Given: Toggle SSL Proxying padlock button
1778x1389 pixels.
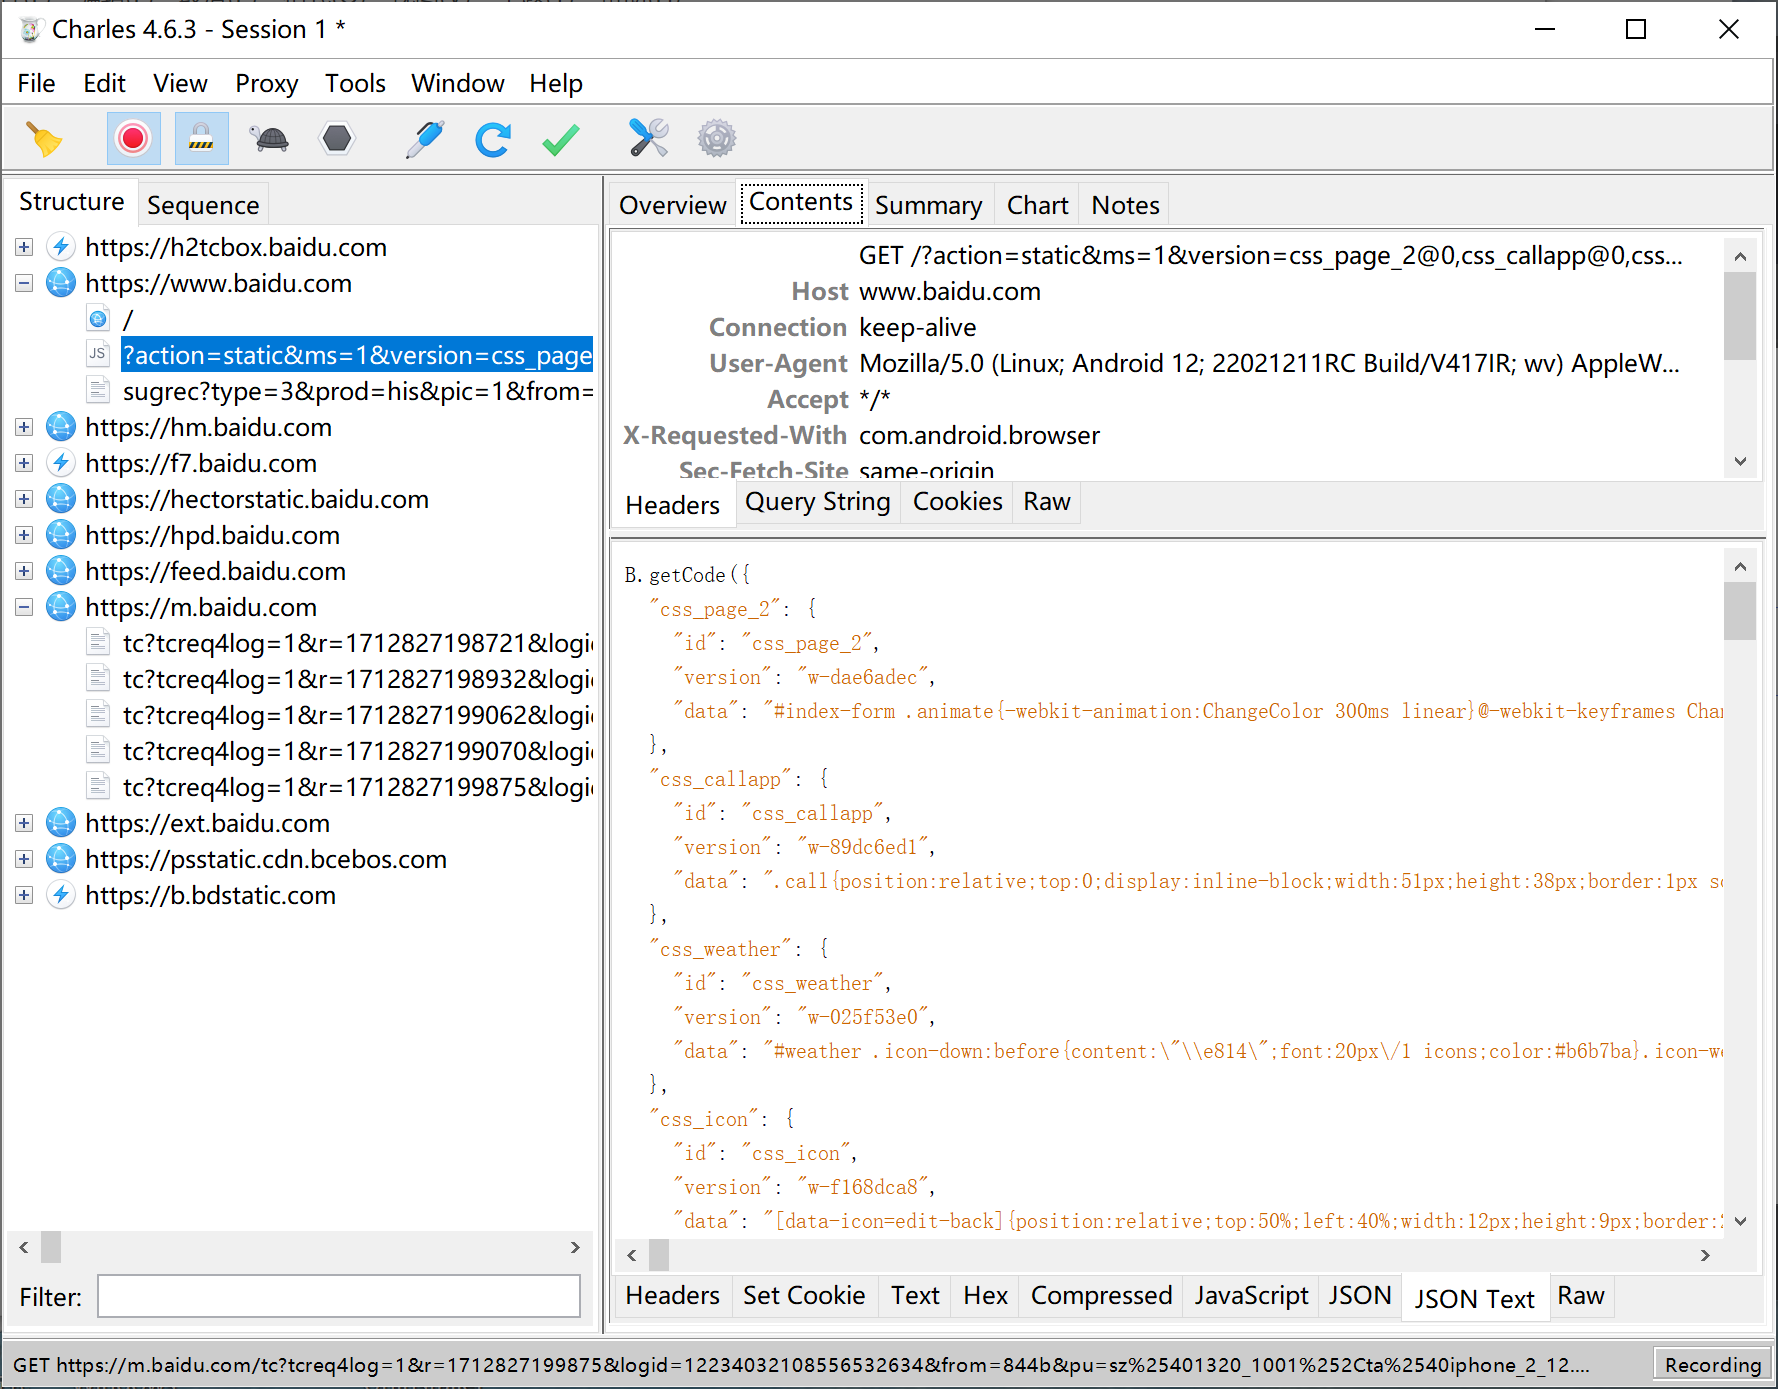Looking at the screenshot, I should [201, 138].
